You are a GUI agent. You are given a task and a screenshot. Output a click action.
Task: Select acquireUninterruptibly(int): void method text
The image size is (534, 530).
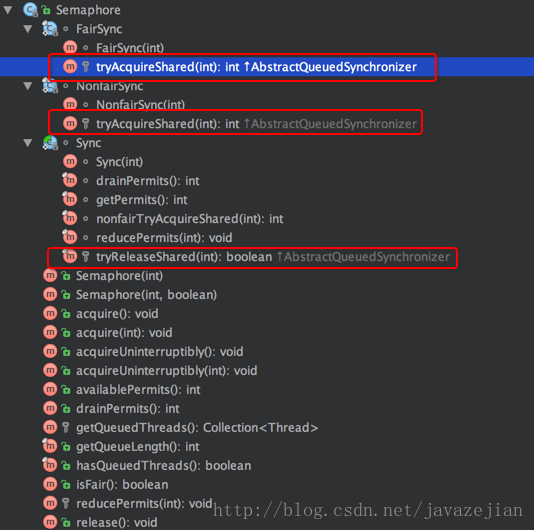click(x=167, y=371)
